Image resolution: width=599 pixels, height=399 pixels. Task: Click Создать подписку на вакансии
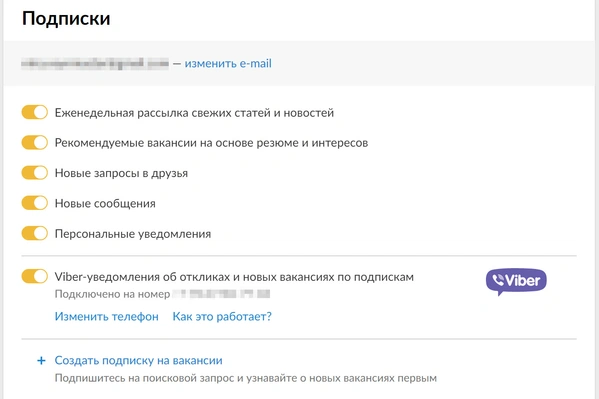(x=138, y=360)
